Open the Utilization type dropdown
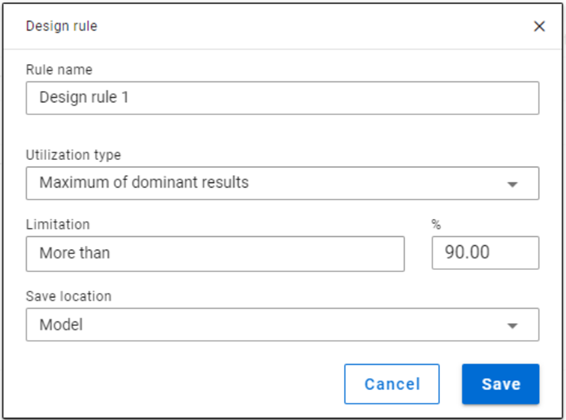566x420 pixels. 282,183
